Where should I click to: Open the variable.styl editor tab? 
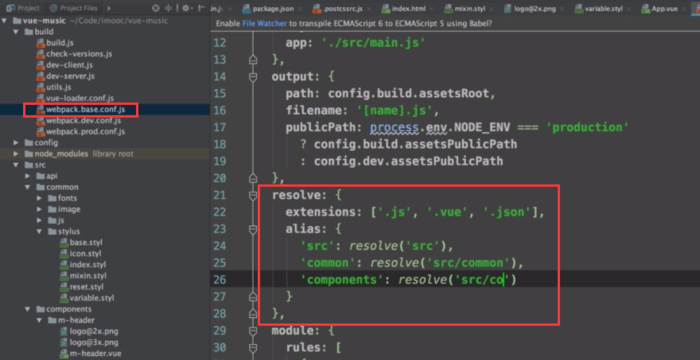pyautogui.click(x=599, y=9)
